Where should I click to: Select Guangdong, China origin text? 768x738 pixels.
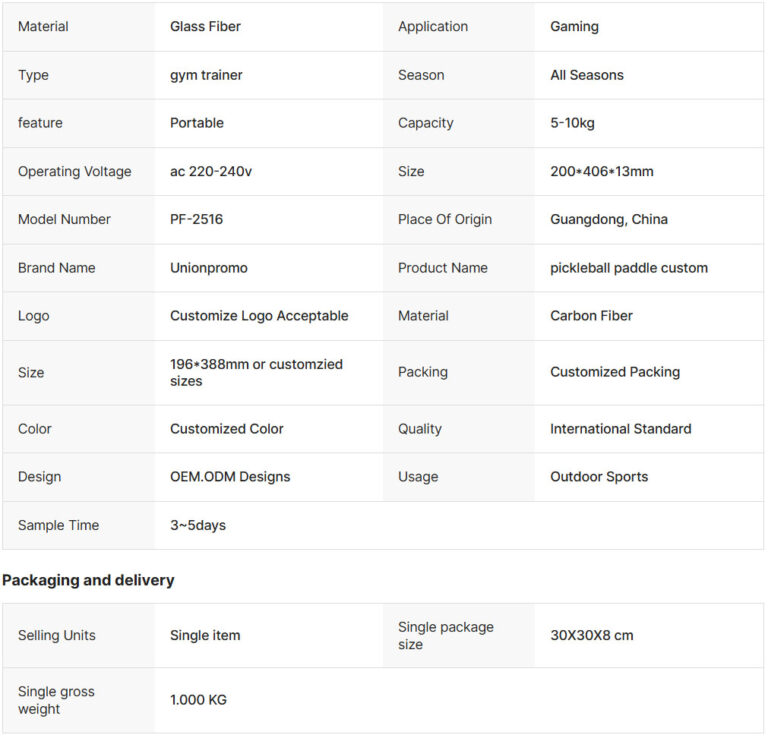[x=609, y=219]
